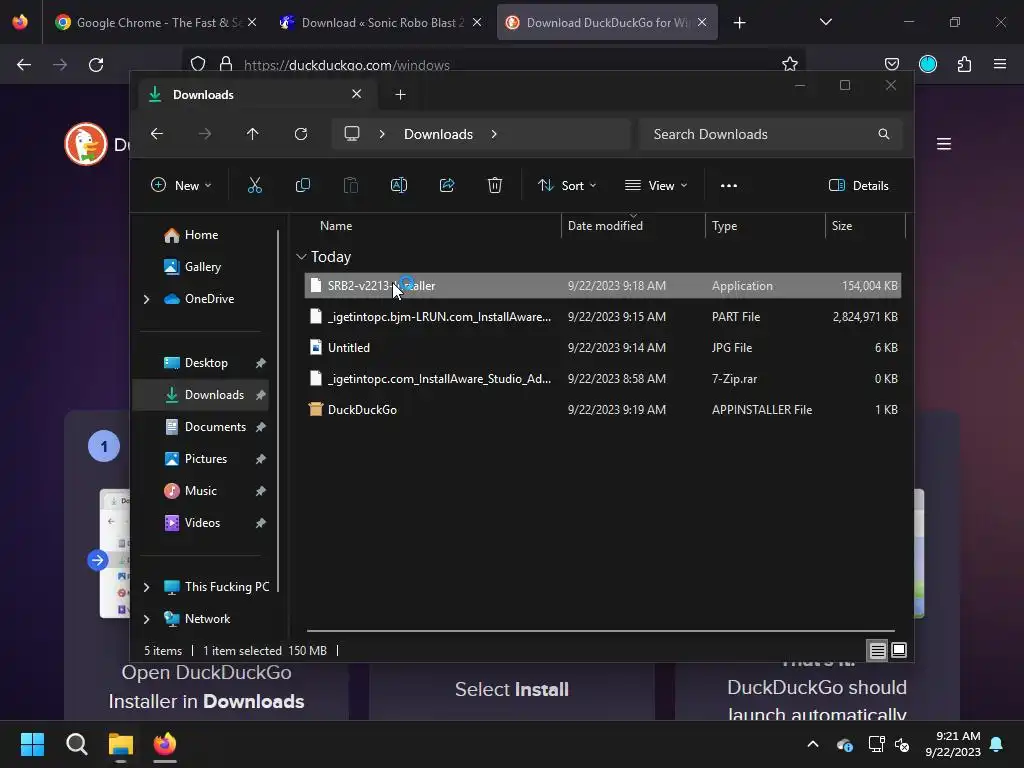Bookmark this page with the star icon
Viewport: 1024px width, 768px height.
[790, 64]
